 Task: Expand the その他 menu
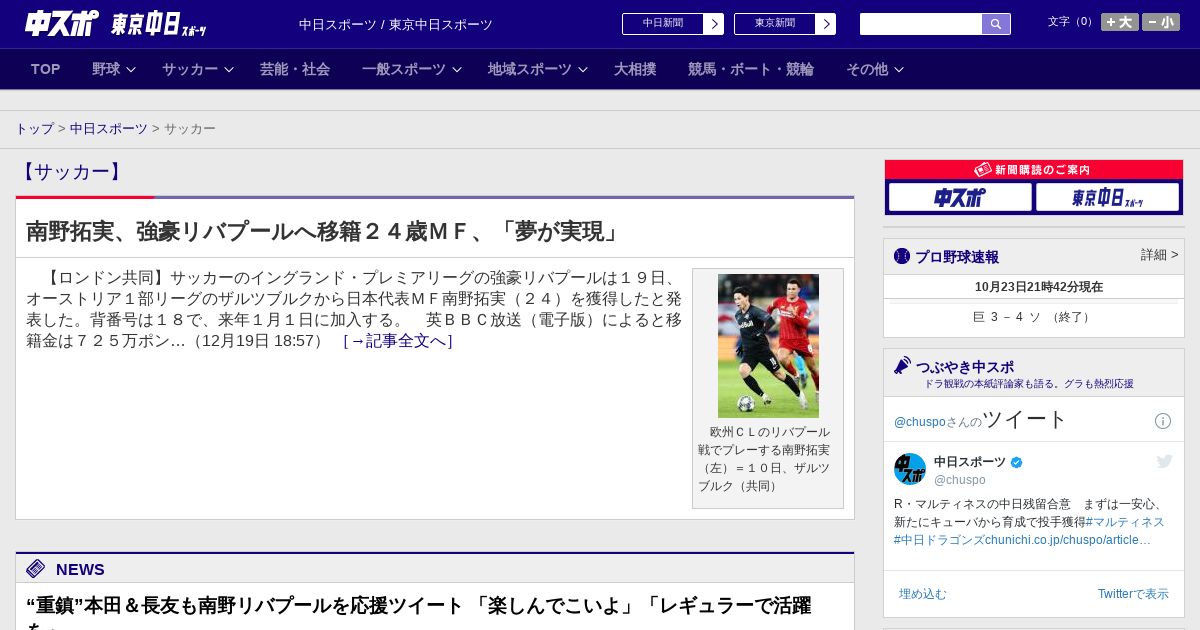coord(875,69)
